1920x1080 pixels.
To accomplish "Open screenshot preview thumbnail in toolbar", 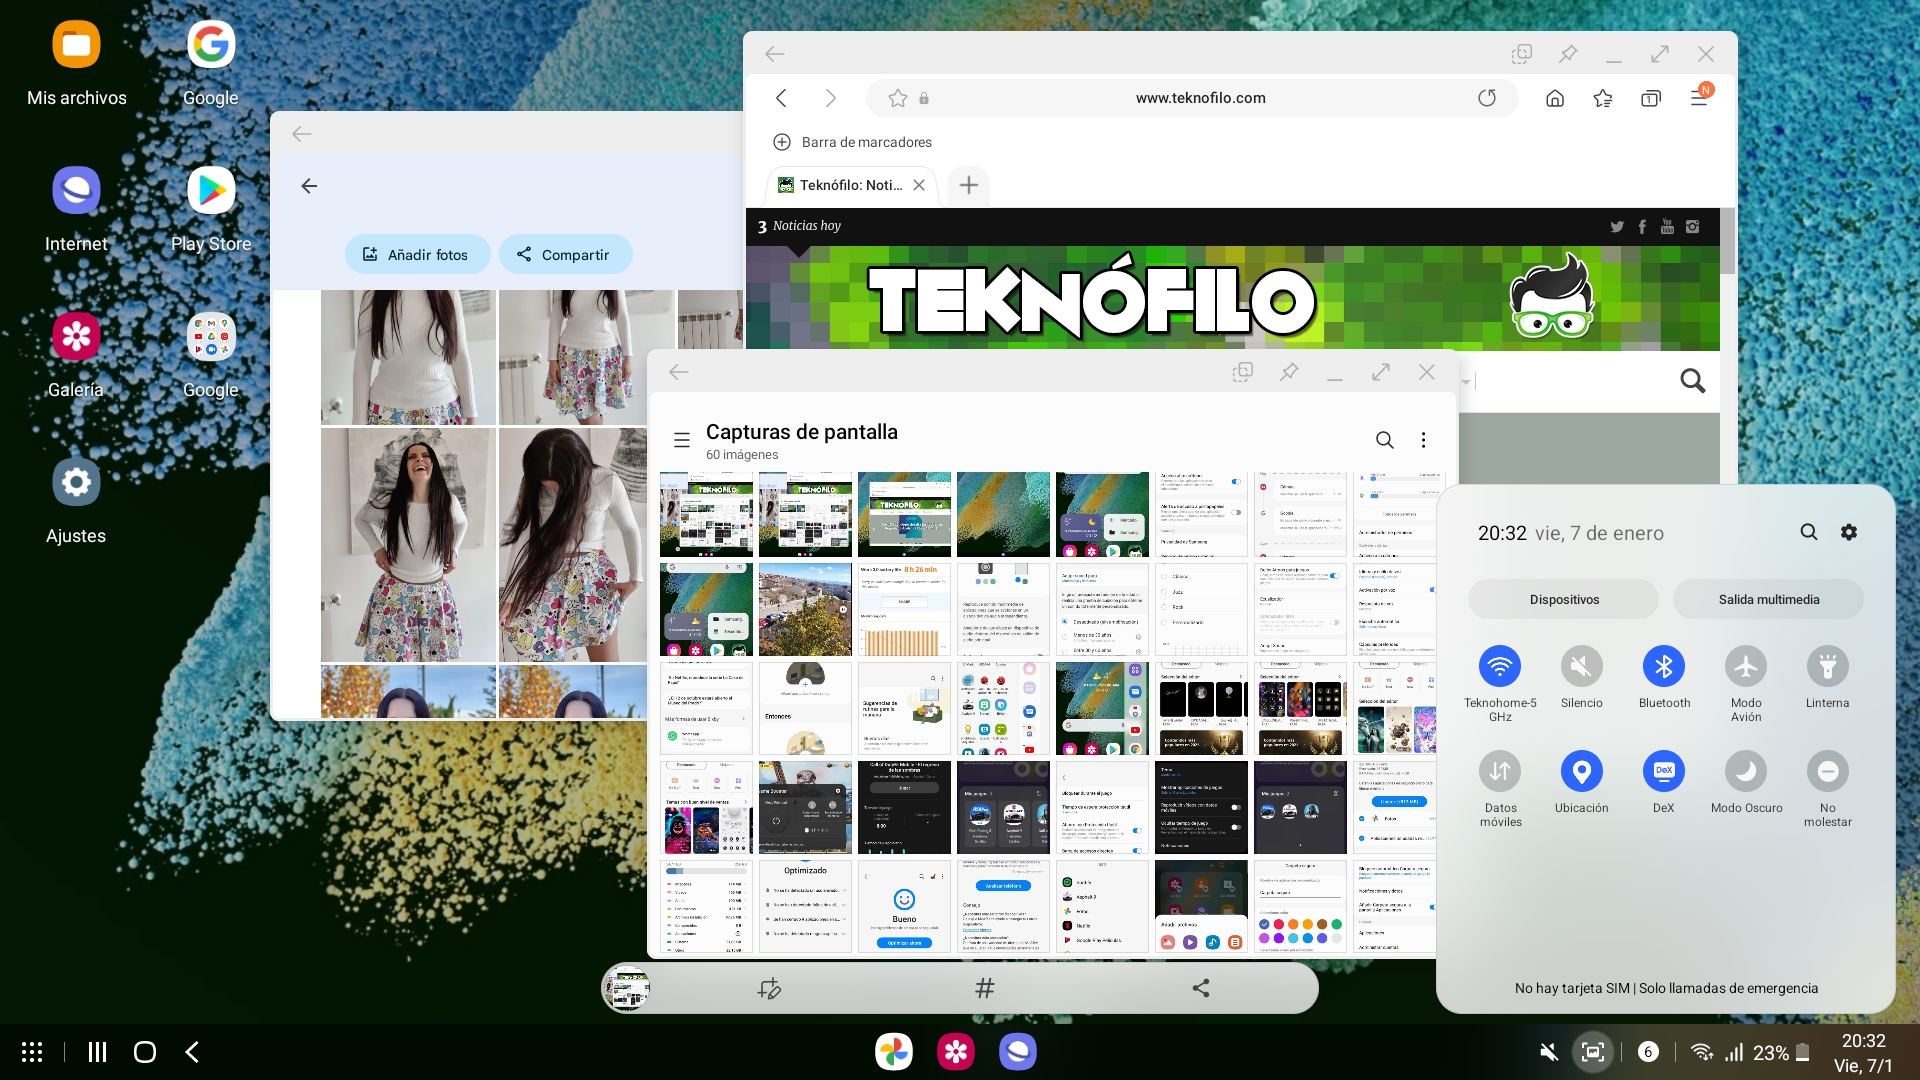I will coord(627,989).
